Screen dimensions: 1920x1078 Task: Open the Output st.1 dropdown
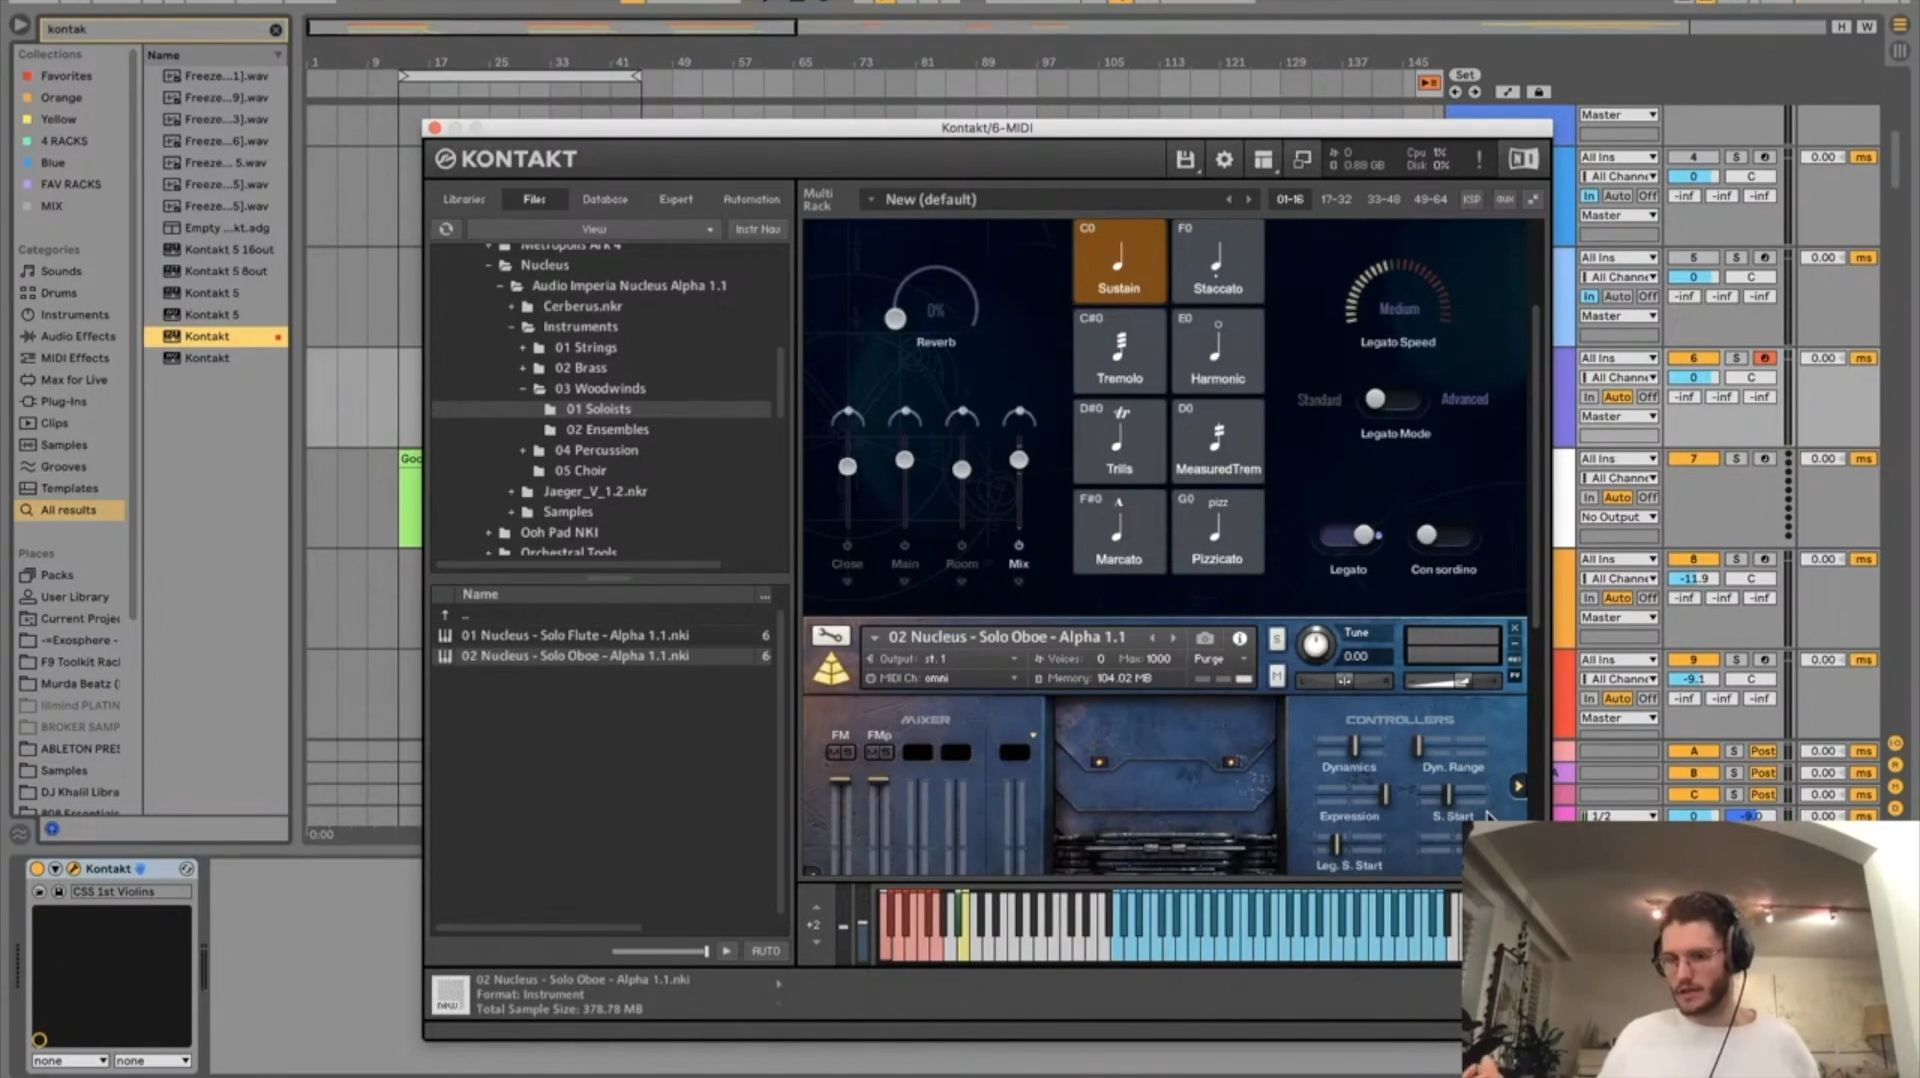(942, 659)
